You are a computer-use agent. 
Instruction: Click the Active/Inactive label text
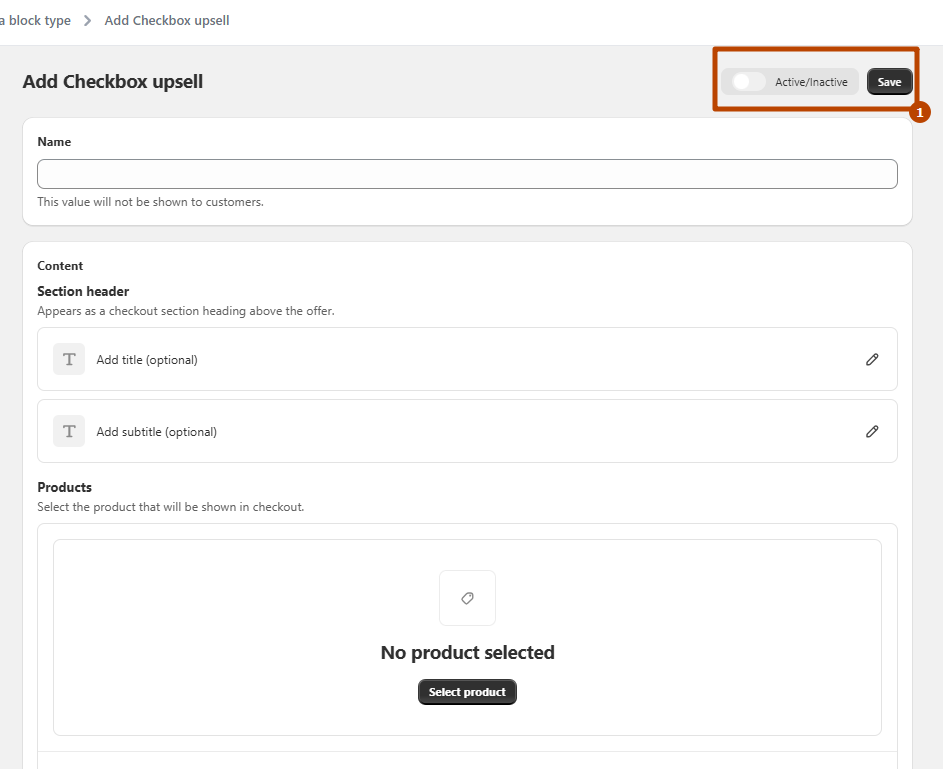(811, 82)
